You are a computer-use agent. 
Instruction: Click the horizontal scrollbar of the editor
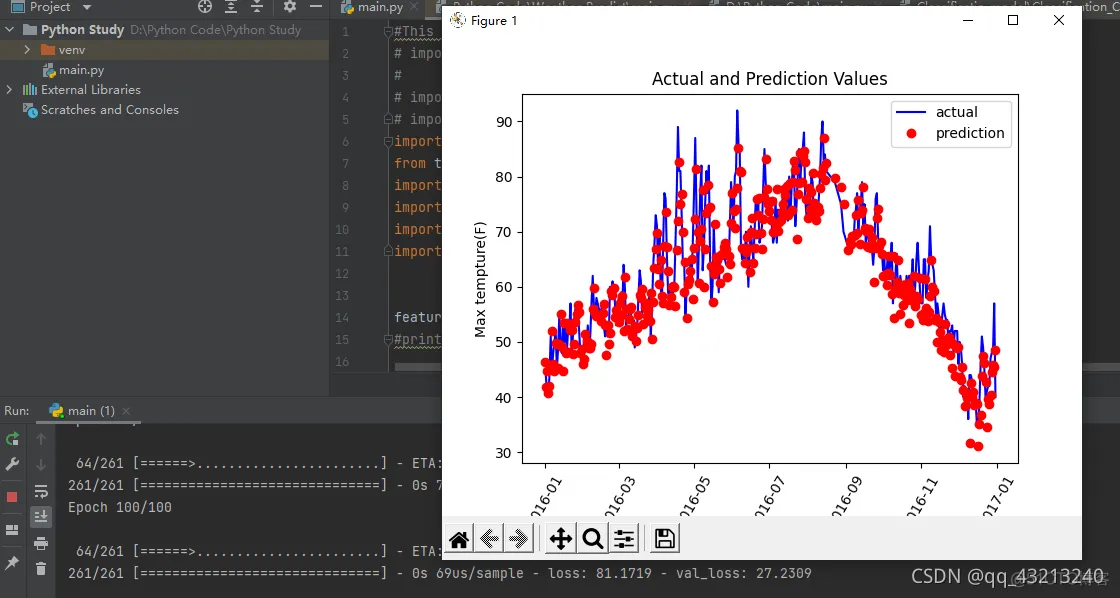[x=418, y=367]
